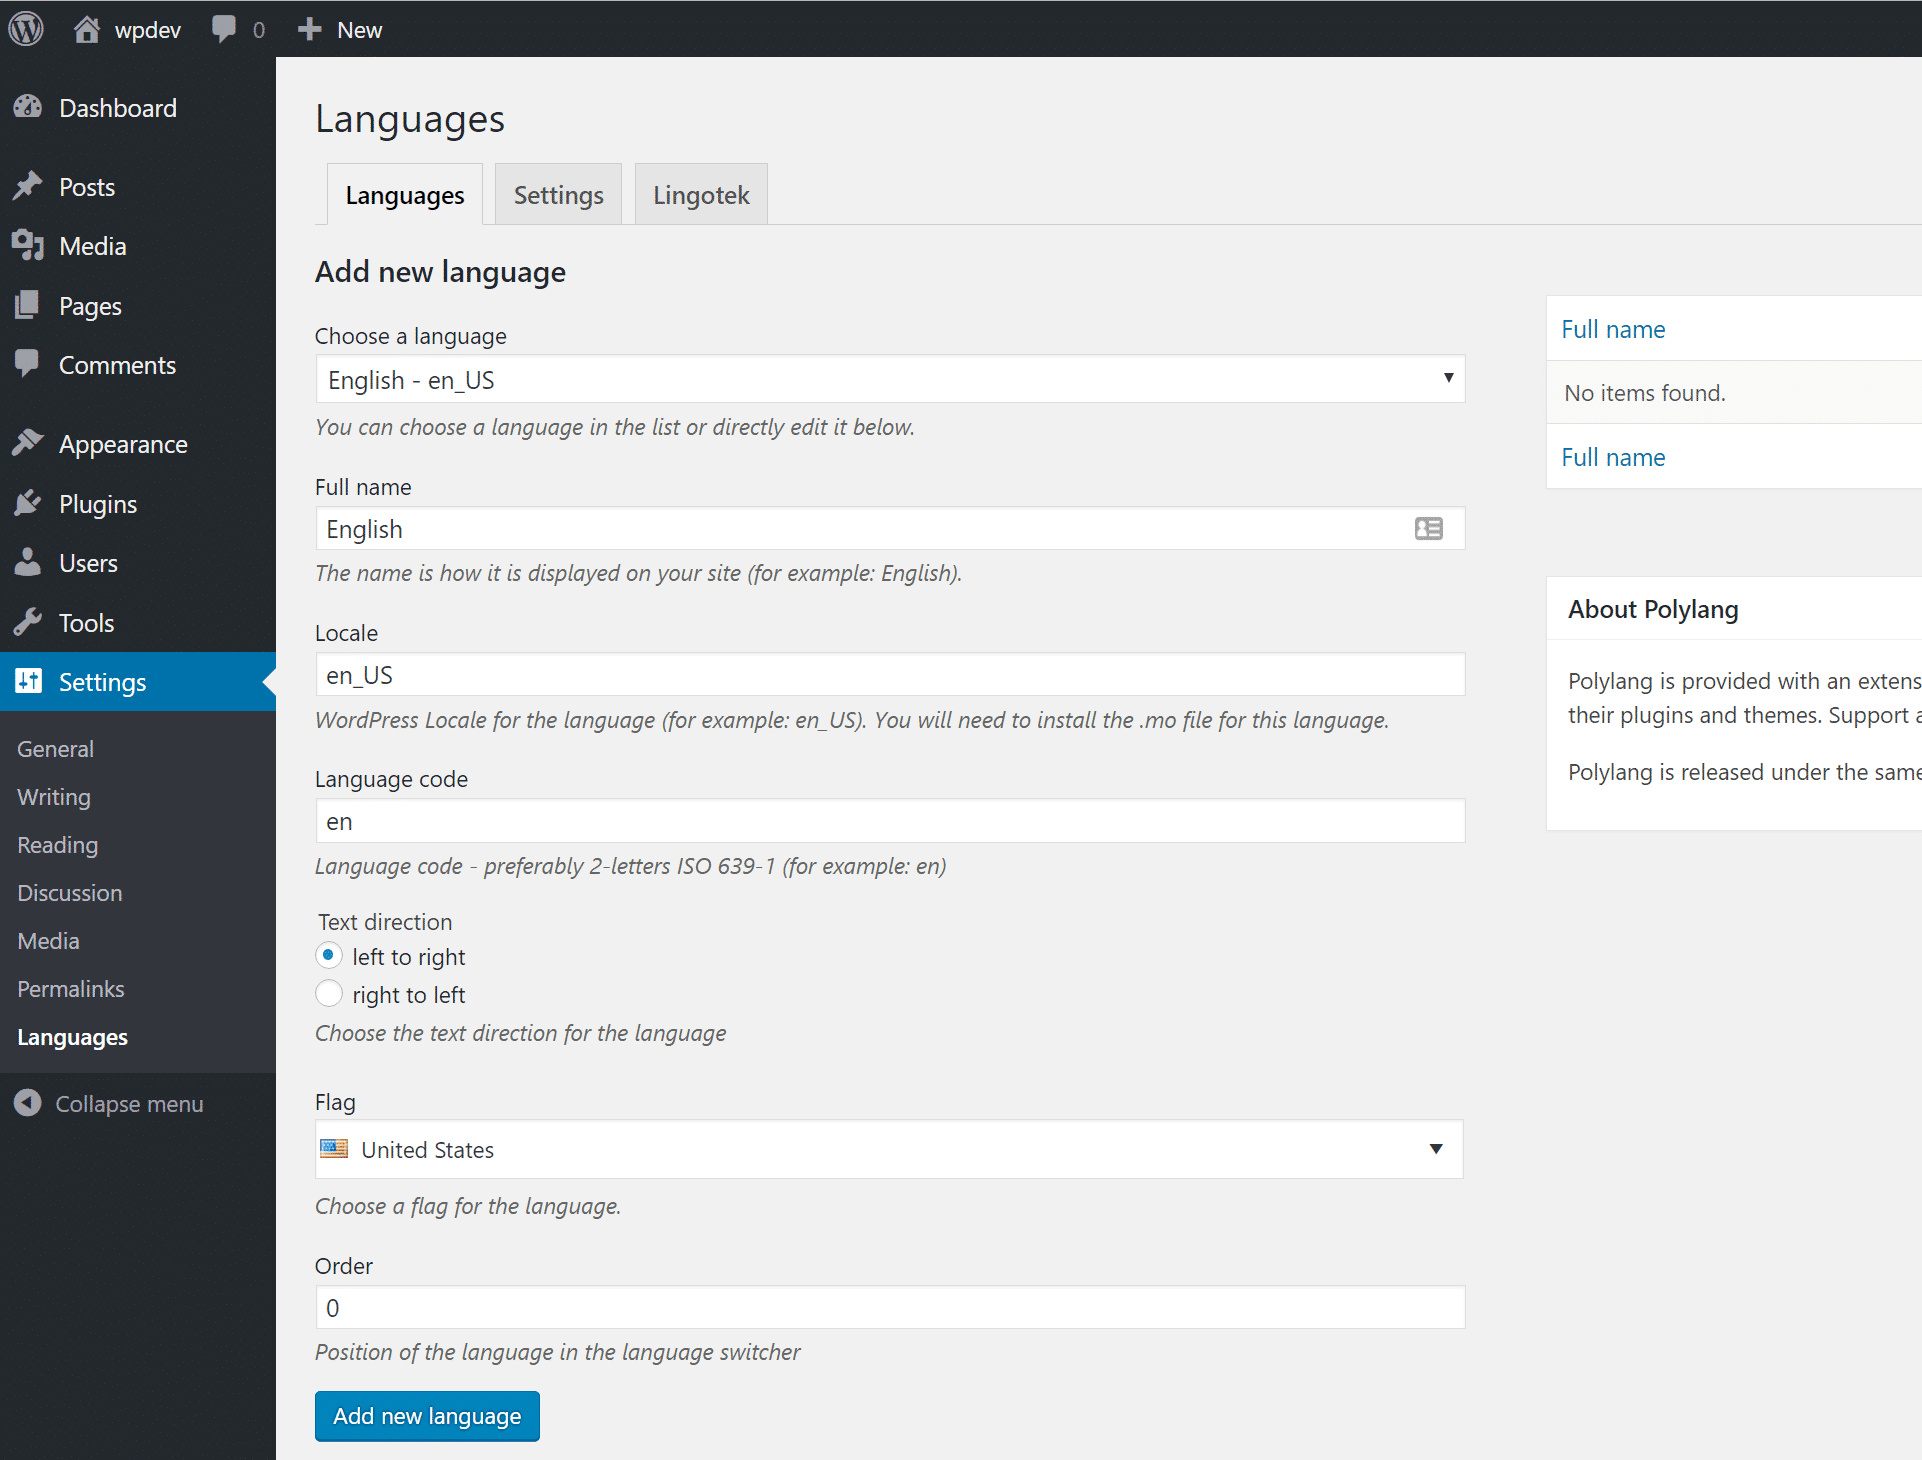The height and width of the screenshot is (1460, 1922).
Task: Click the Plugins menu icon
Action: tap(29, 503)
